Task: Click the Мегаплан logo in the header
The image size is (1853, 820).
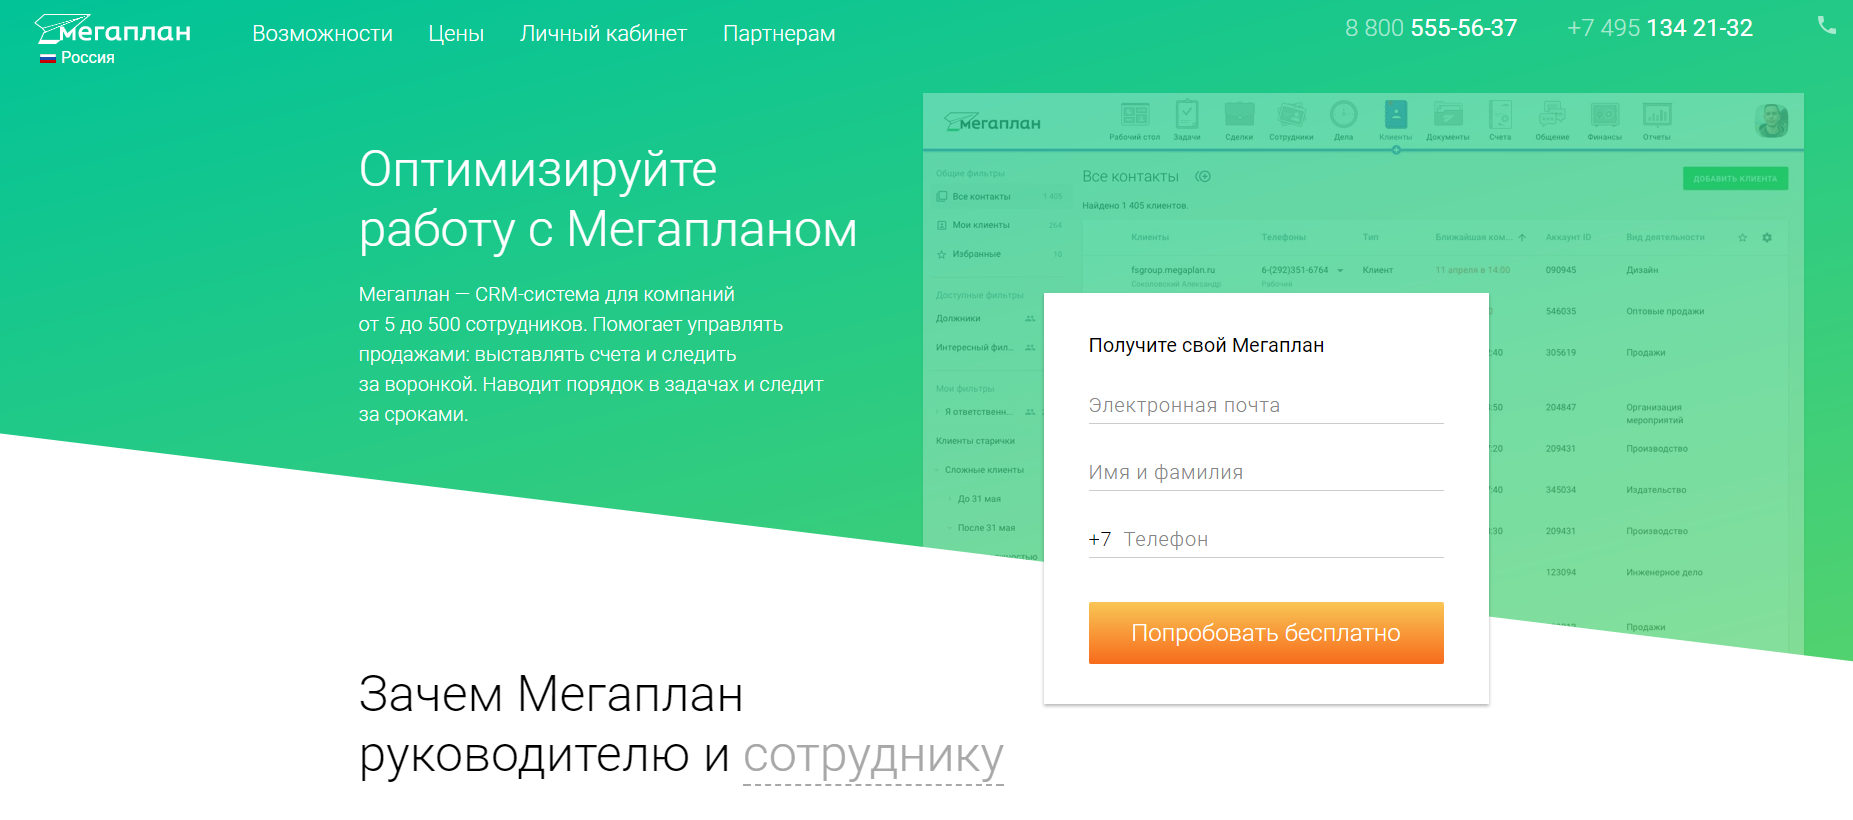Action: [x=113, y=31]
